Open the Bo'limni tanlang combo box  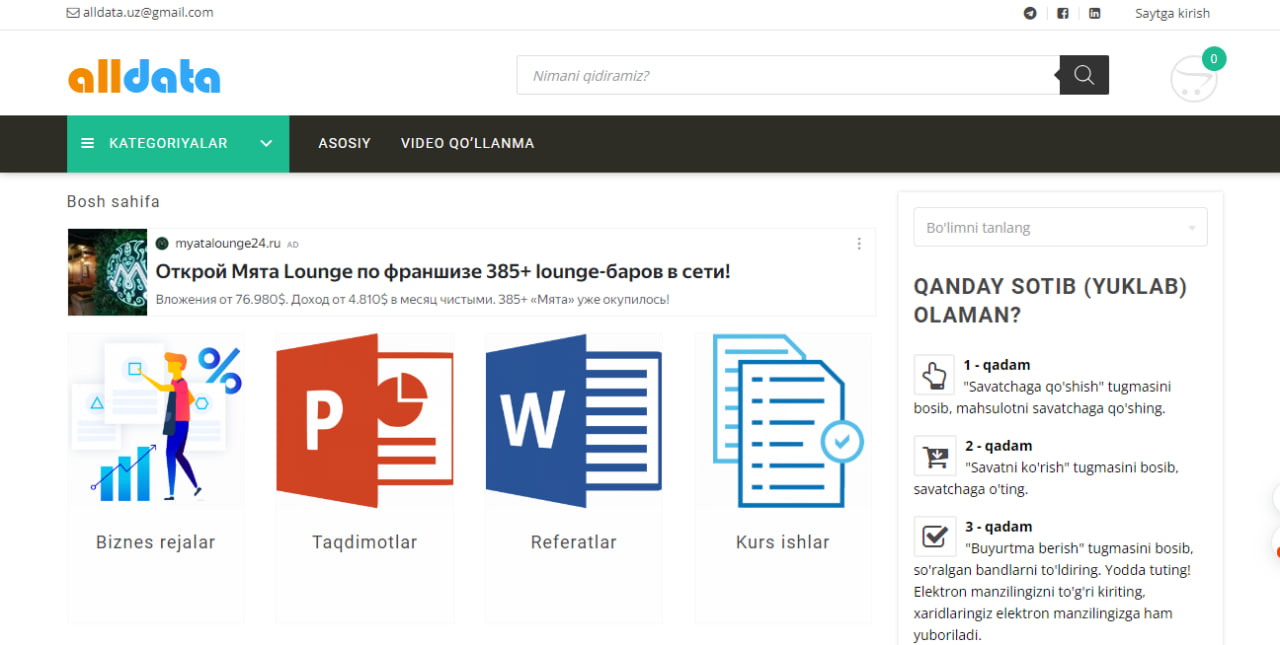point(1060,227)
